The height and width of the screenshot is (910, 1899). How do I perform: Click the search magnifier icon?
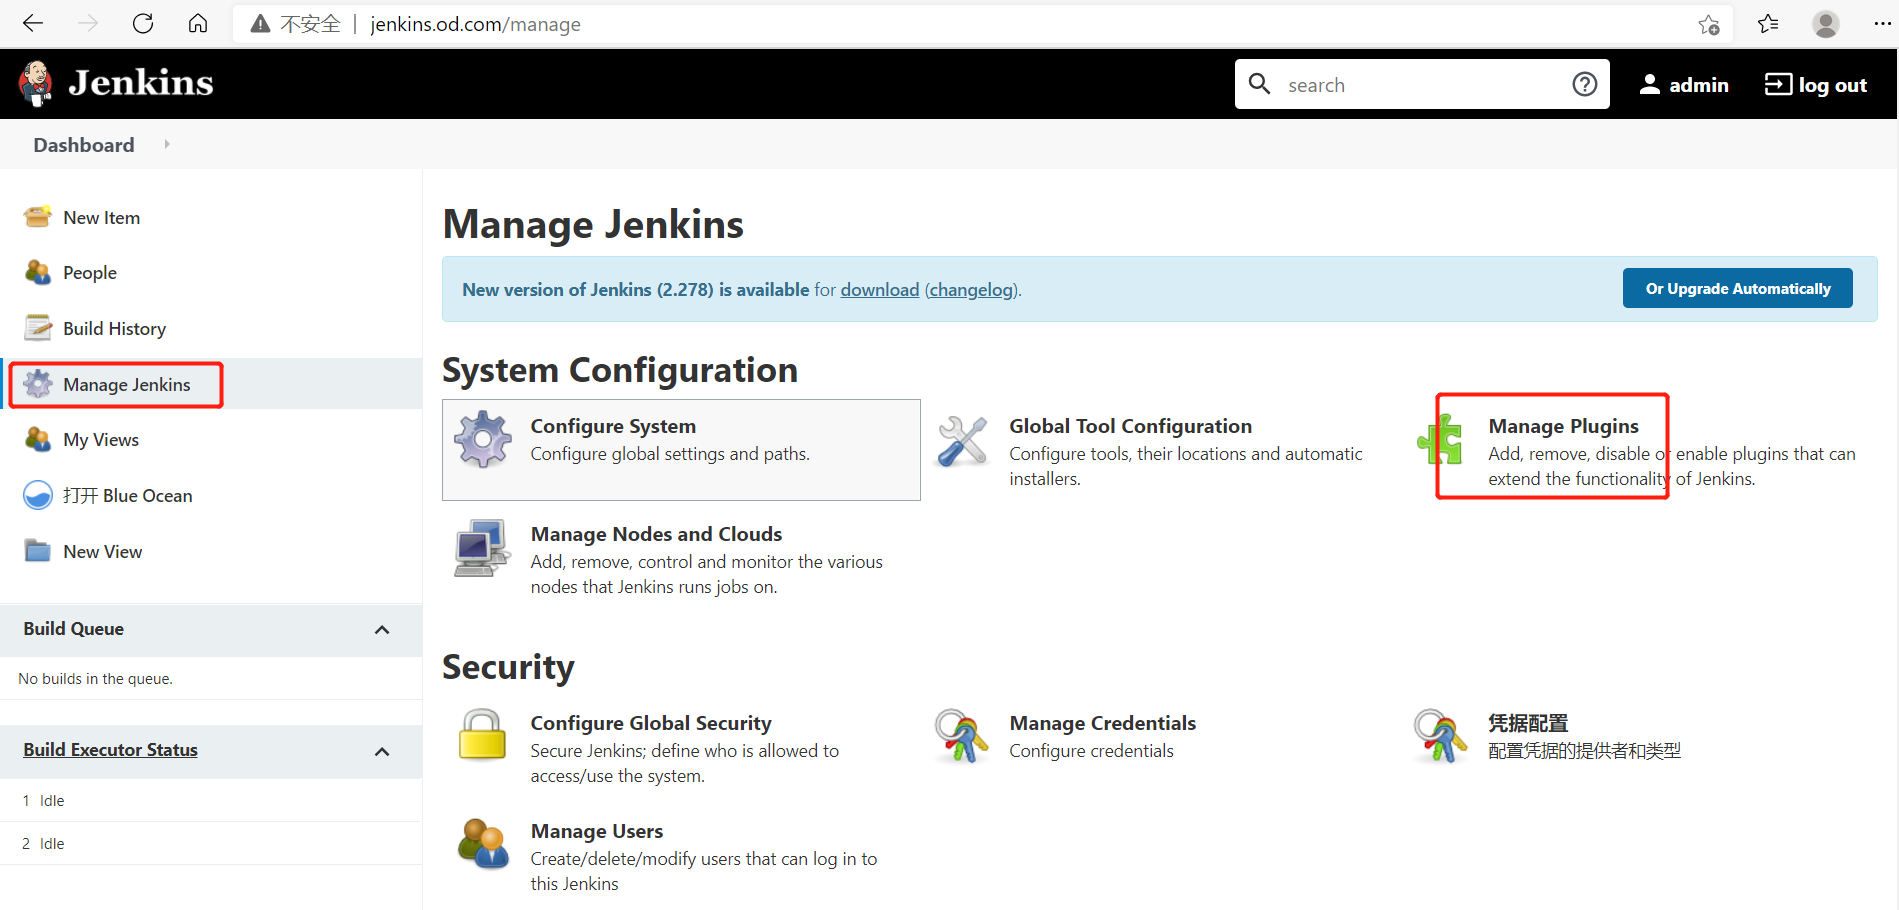[x=1260, y=84]
